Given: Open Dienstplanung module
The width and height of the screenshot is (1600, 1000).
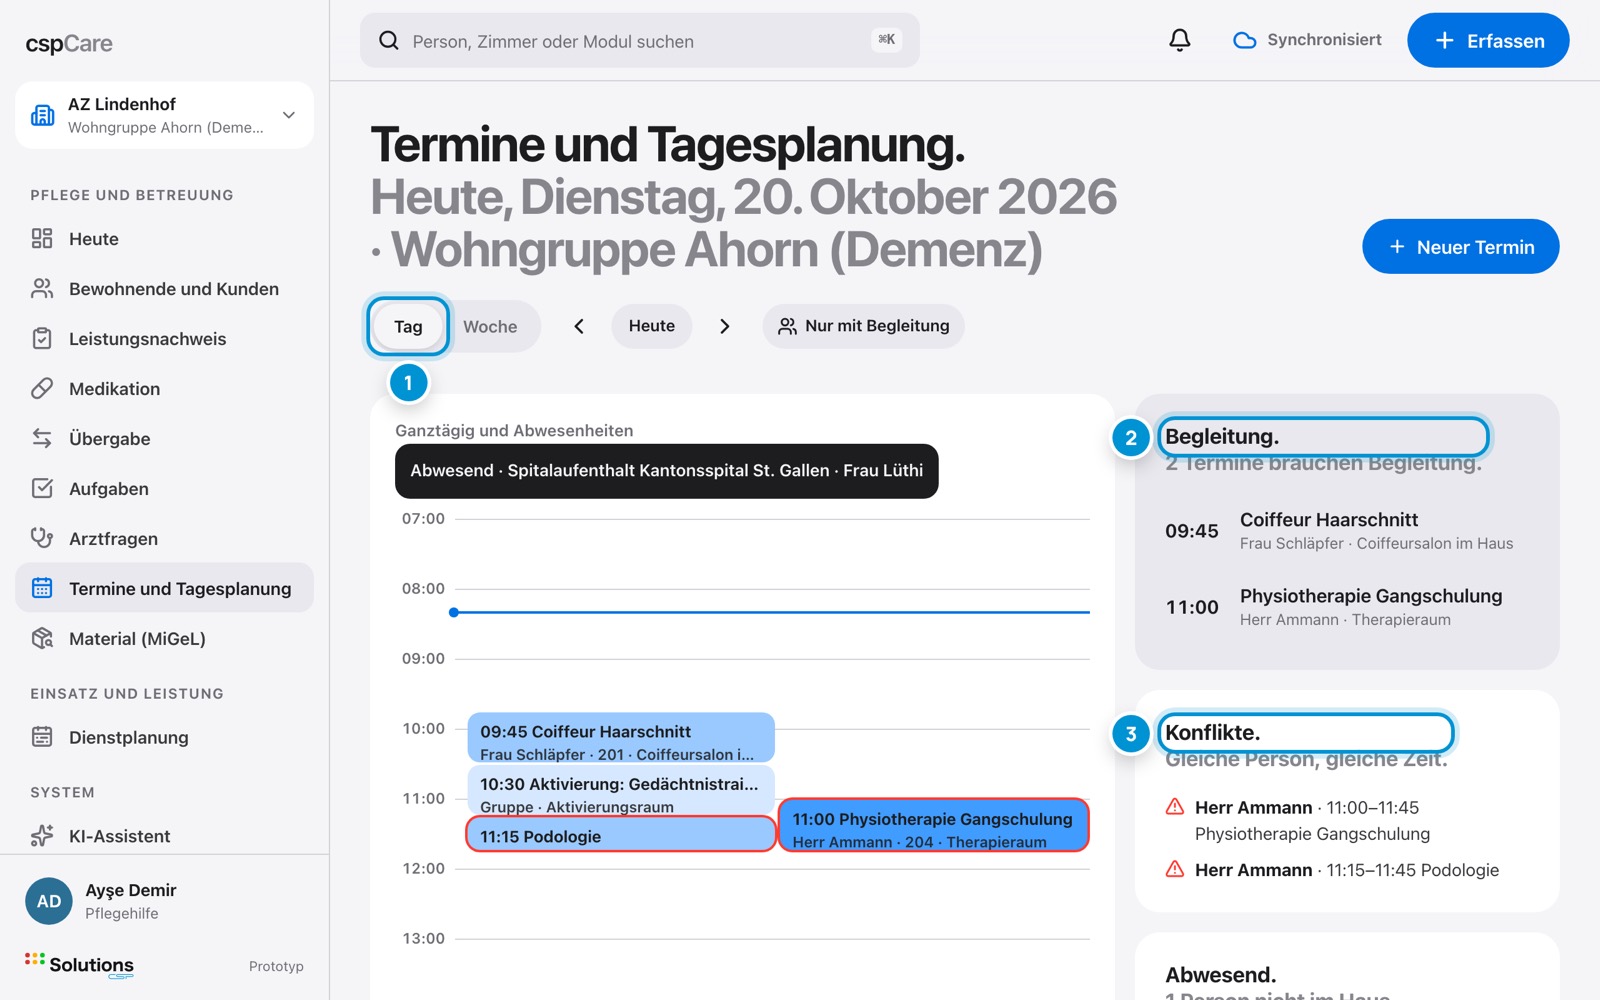Looking at the screenshot, I should [164, 737].
